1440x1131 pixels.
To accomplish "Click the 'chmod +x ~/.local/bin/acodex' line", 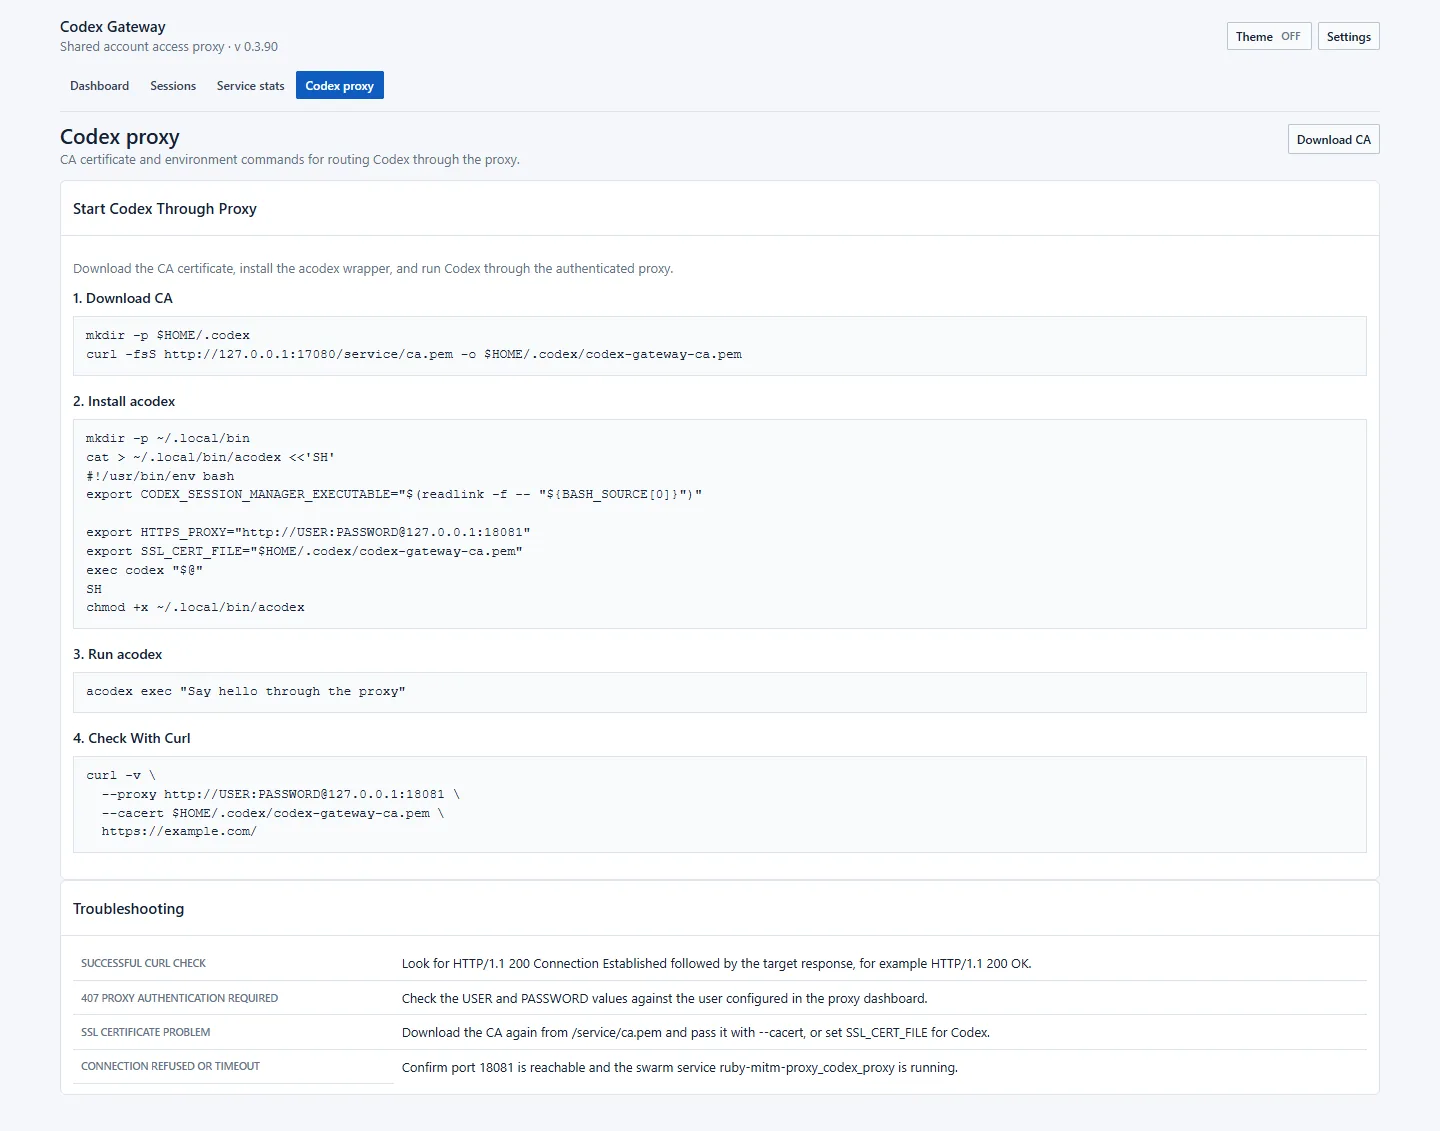I will coord(195,607).
